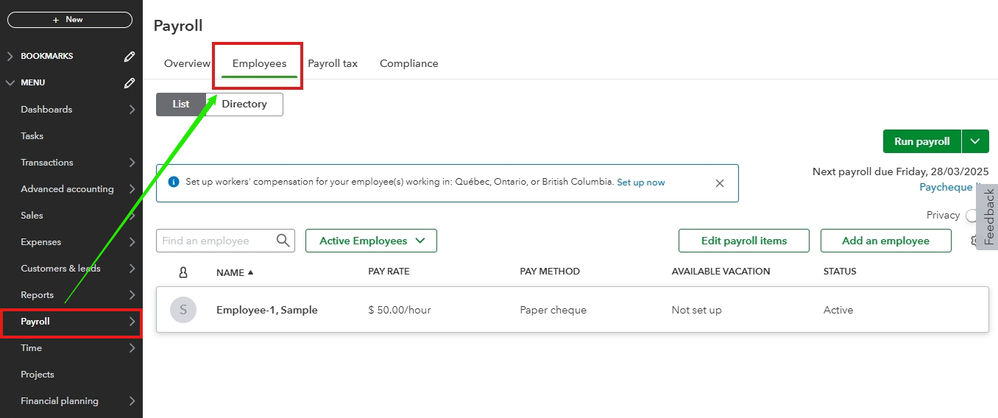998x418 pixels.
Task: Click the pencil icon beside MENU
Action: (129, 83)
